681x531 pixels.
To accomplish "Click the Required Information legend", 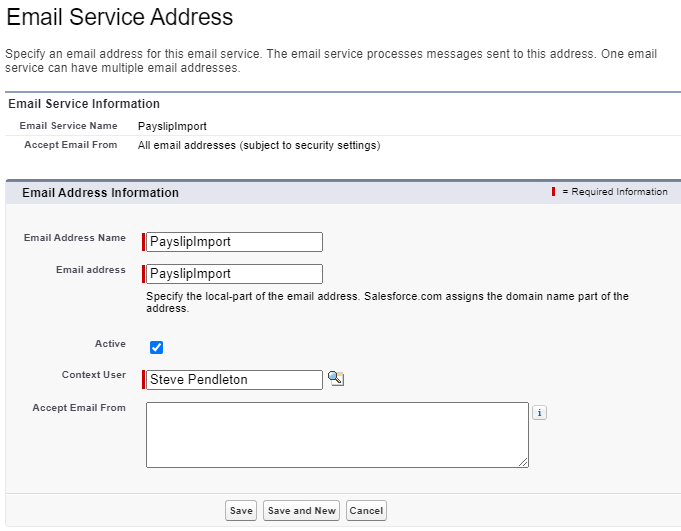I will pos(613,192).
